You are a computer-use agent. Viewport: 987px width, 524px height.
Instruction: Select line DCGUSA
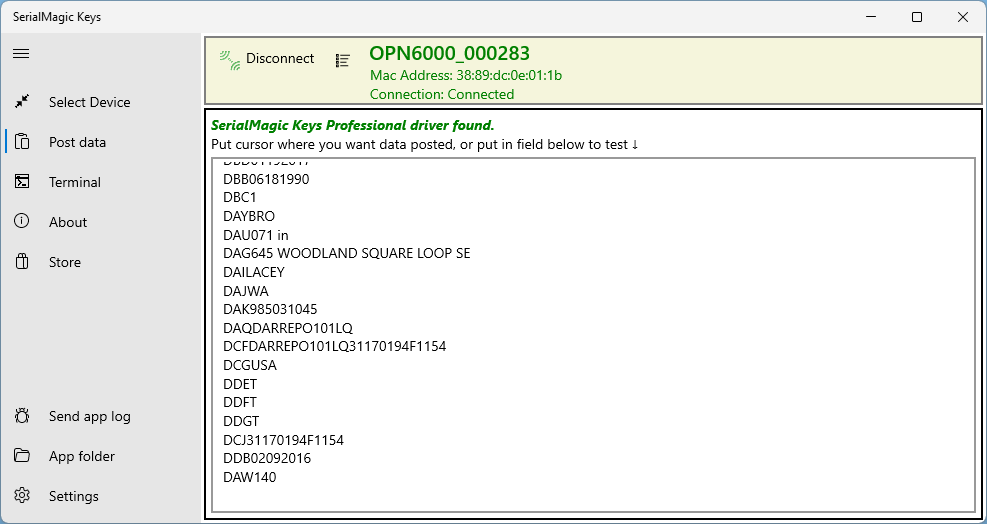[x=250, y=365]
